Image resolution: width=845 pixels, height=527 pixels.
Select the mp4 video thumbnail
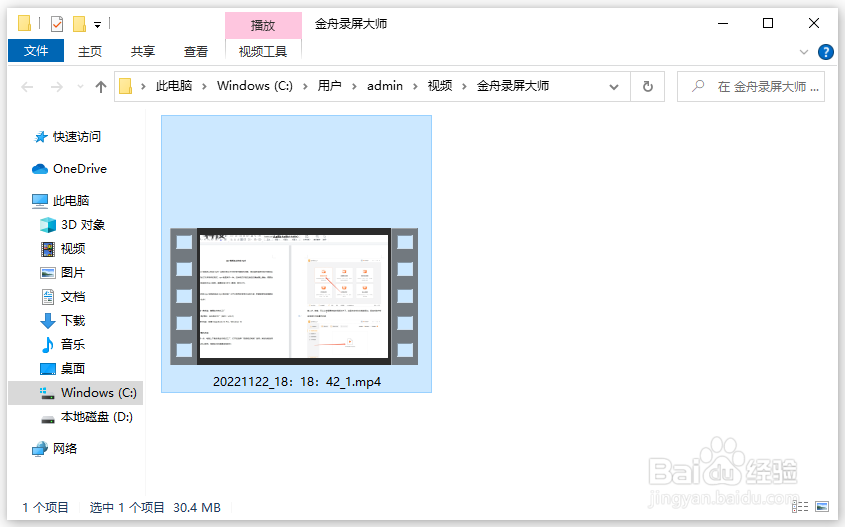(x=294, y=296)
